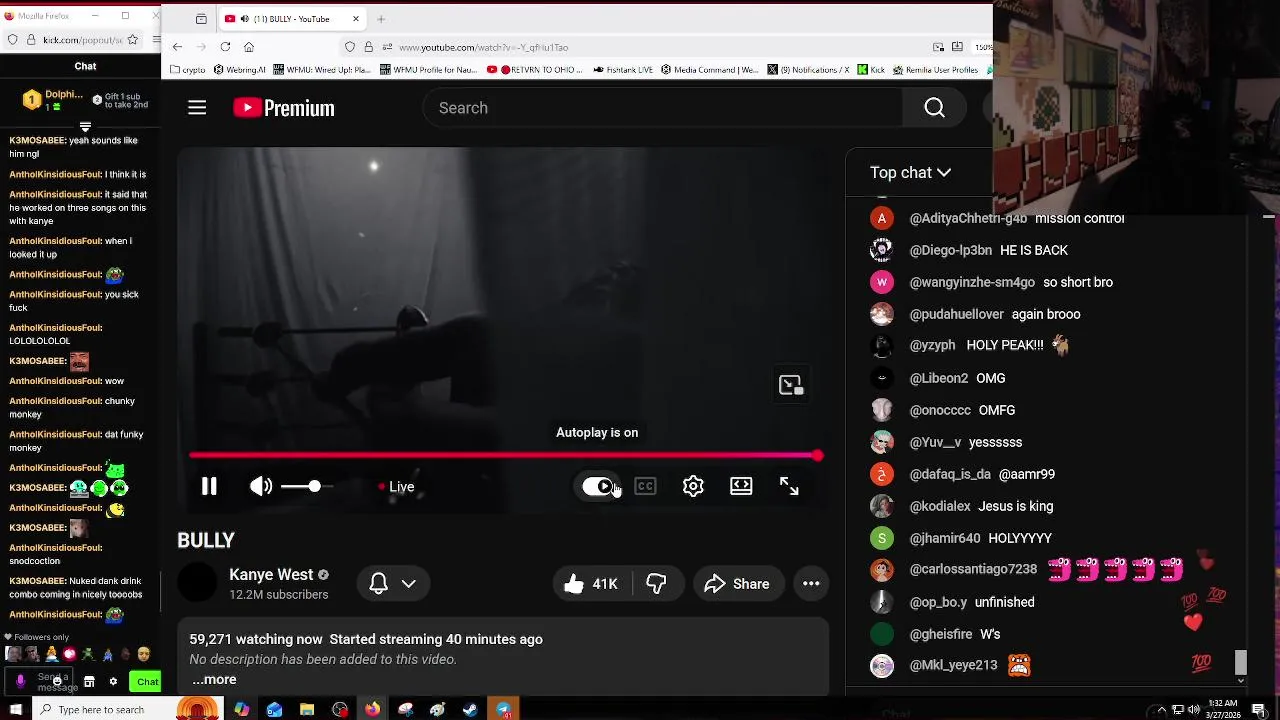Expand description with ...more
1280x720 pixels.
click(x=214, y=680)
